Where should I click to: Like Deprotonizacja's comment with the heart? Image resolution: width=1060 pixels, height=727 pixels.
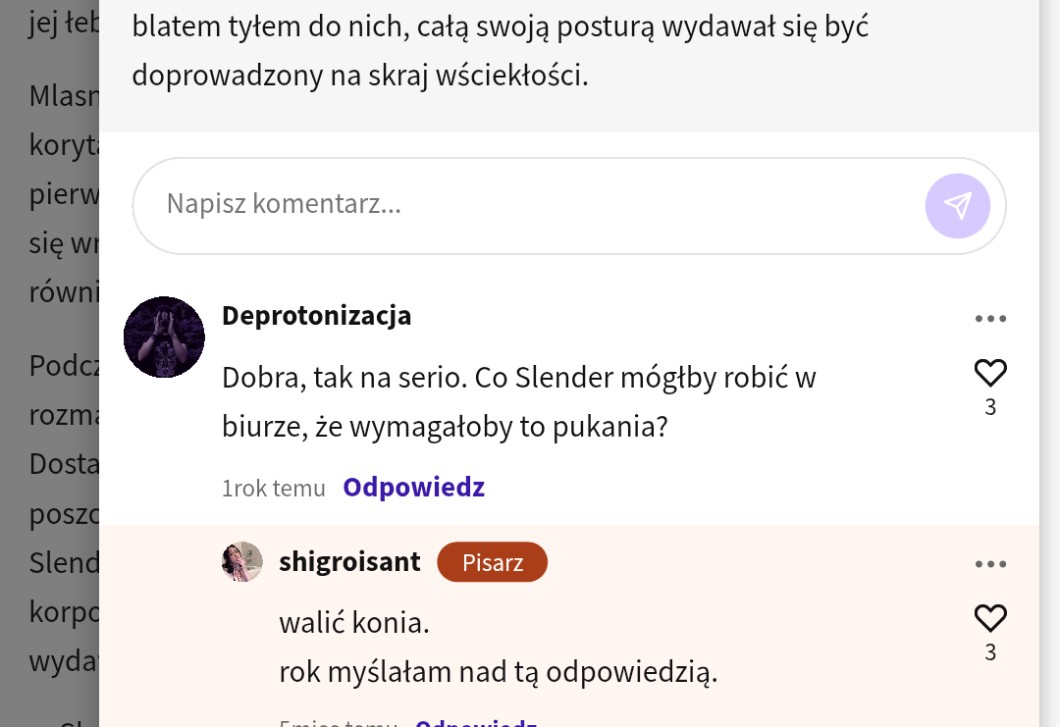coord(990,373)
